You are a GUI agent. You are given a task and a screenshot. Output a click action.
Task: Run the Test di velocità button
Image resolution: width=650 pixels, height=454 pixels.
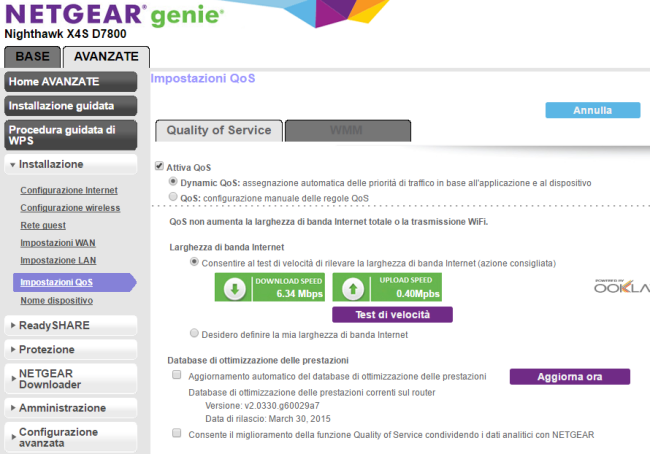[x=392, y=315]
